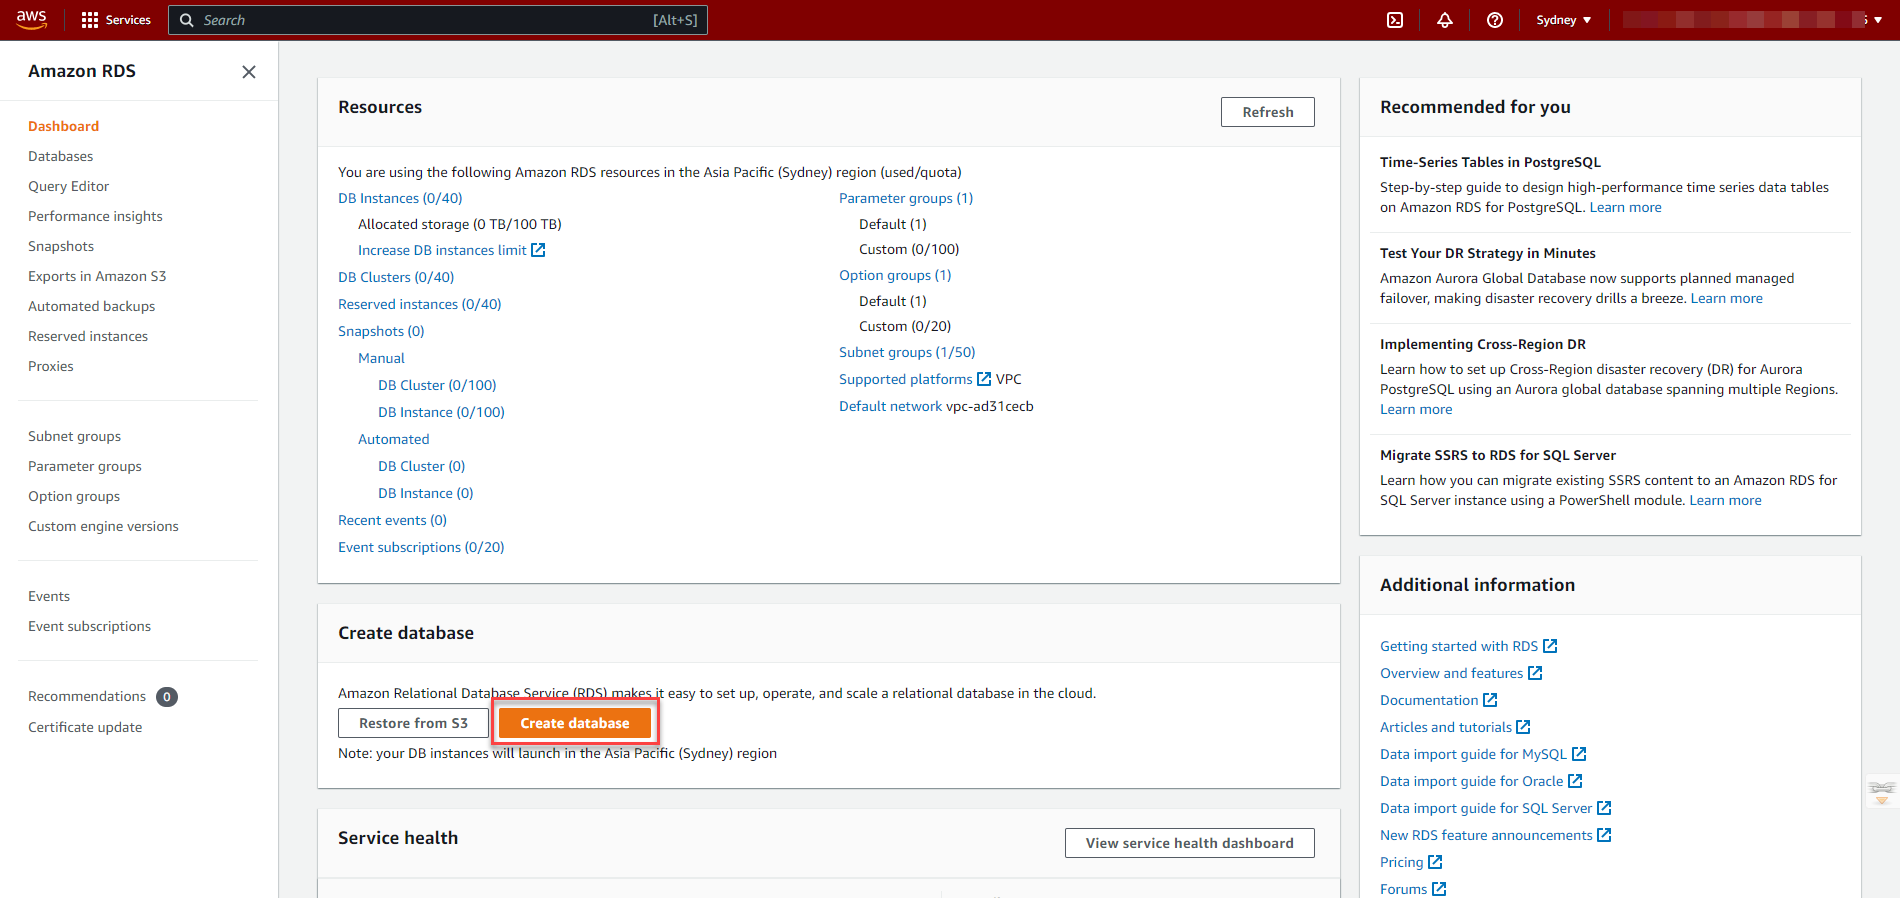Open the Parameter groups (1) link
Screen dimensions: 1900x898
click(906, 198)
